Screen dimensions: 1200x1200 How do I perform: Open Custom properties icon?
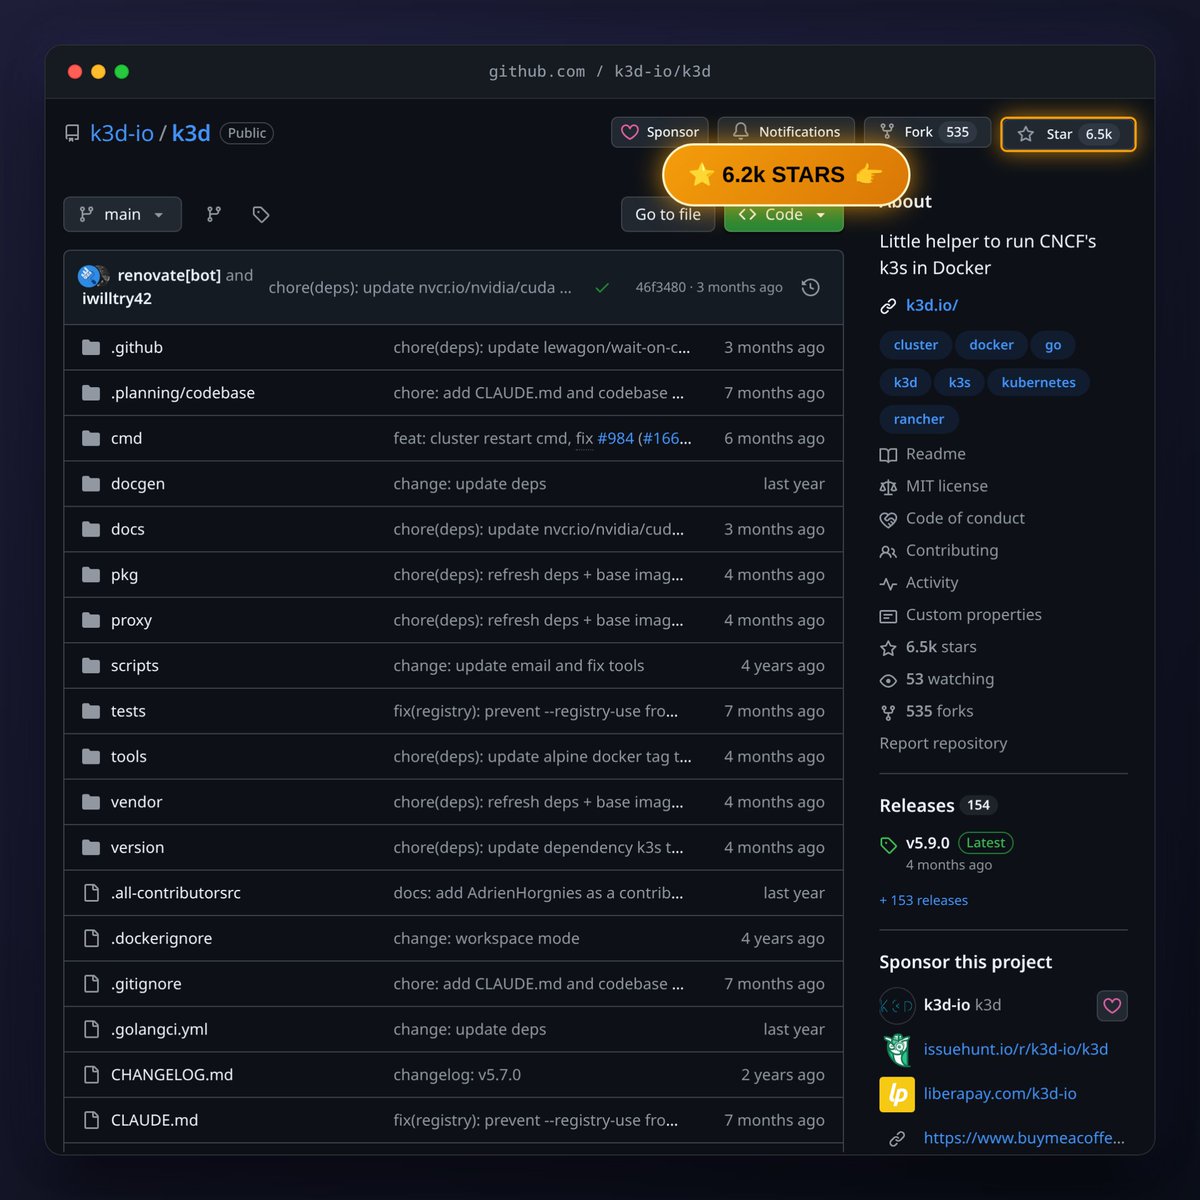pyautogui.click(x=888, y=616)
